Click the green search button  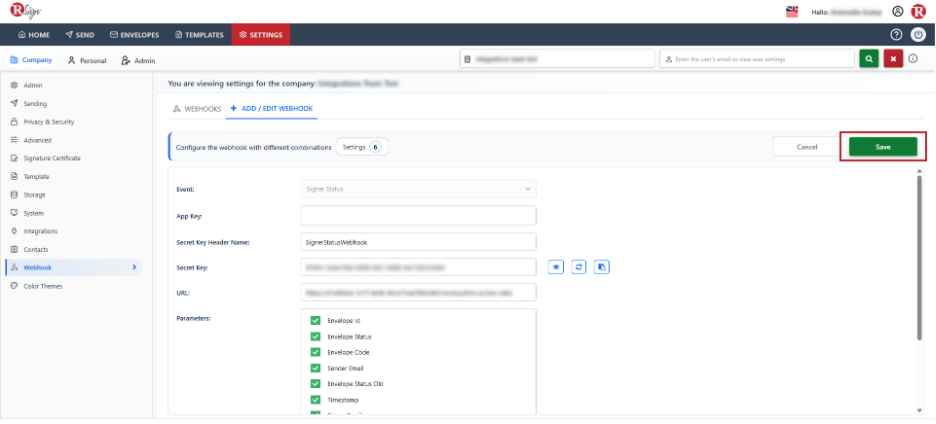click(869, 59)
